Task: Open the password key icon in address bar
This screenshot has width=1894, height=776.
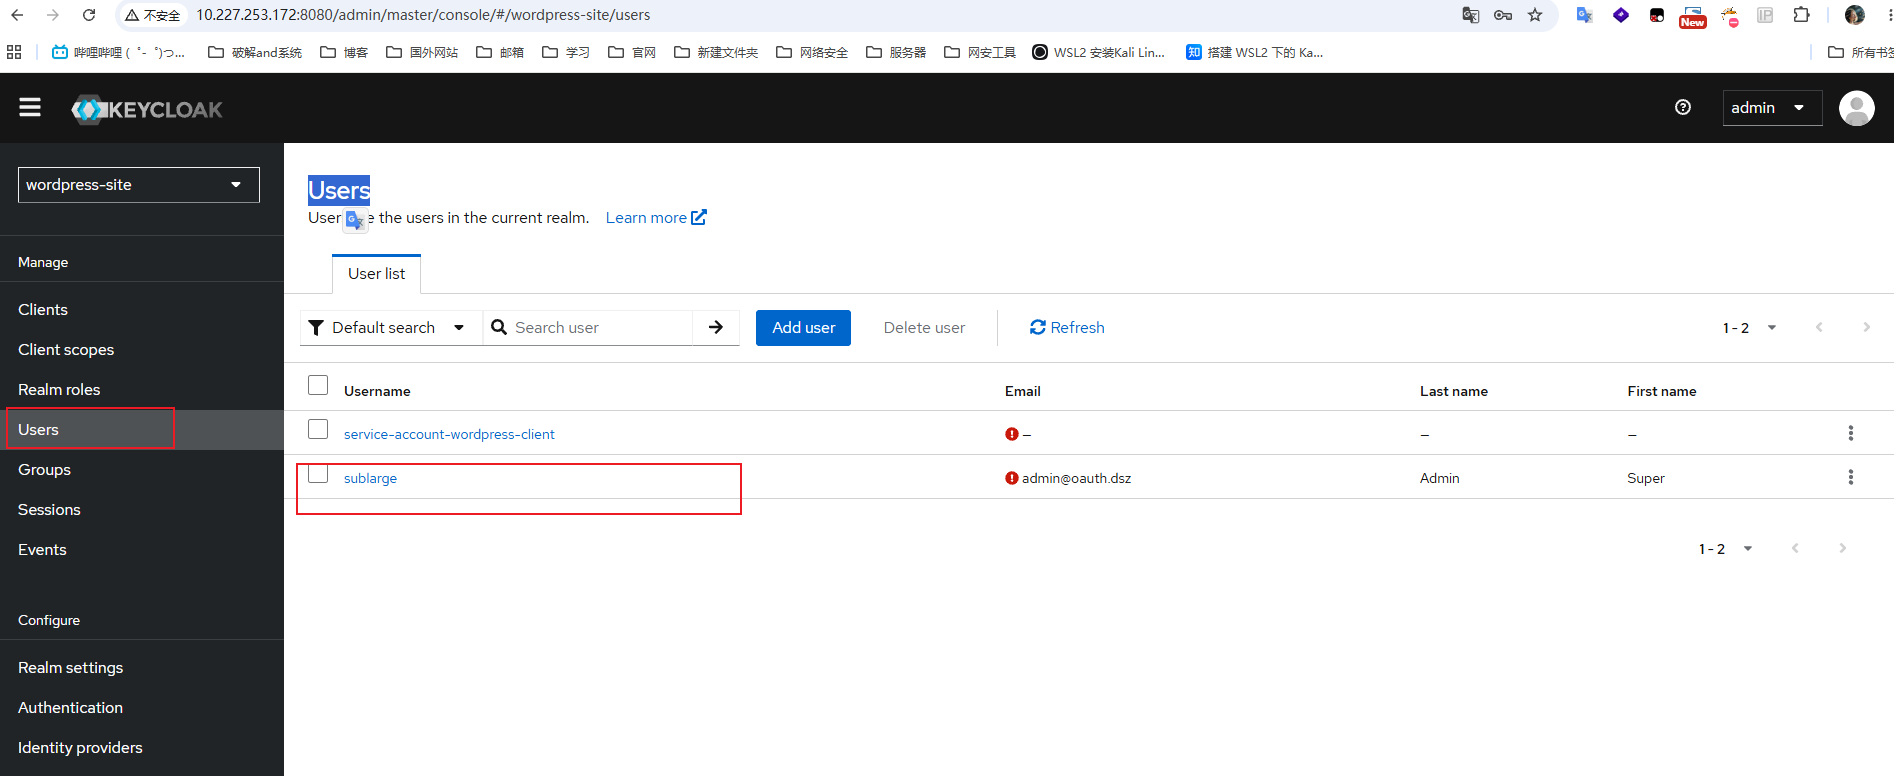Action: [1503, 15]
